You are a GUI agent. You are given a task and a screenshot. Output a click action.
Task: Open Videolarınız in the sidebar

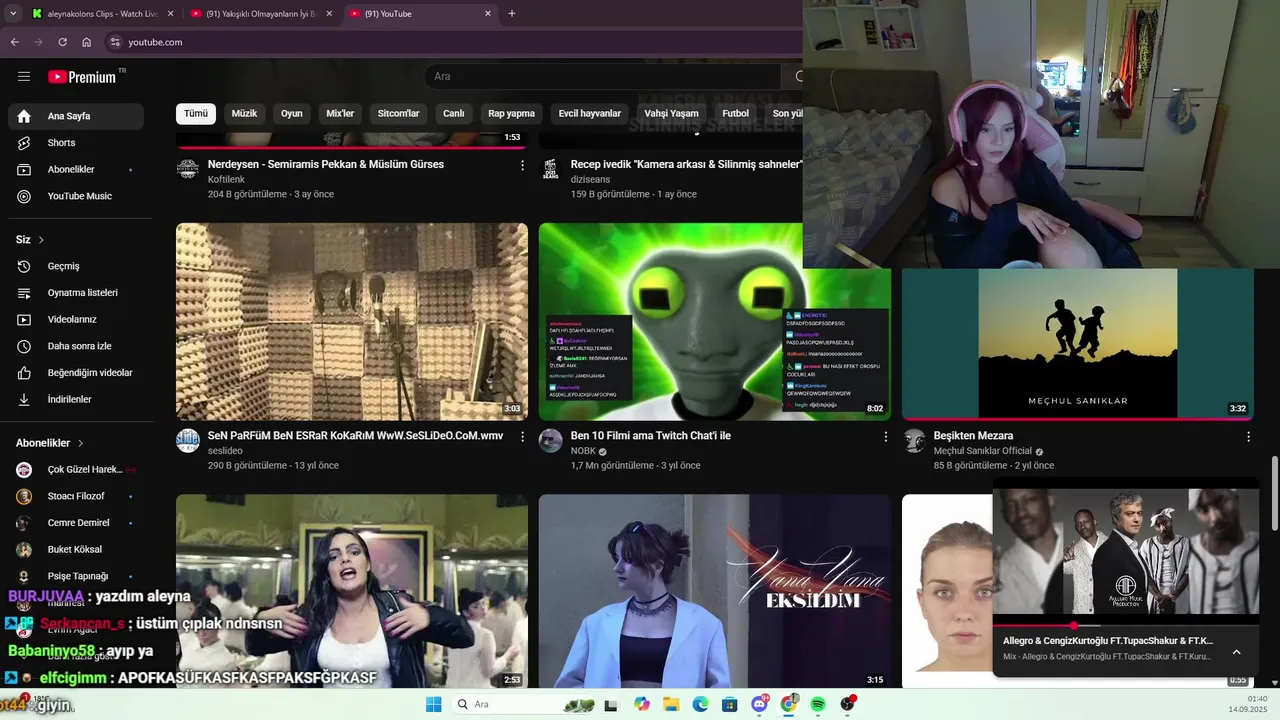[76, 319]
